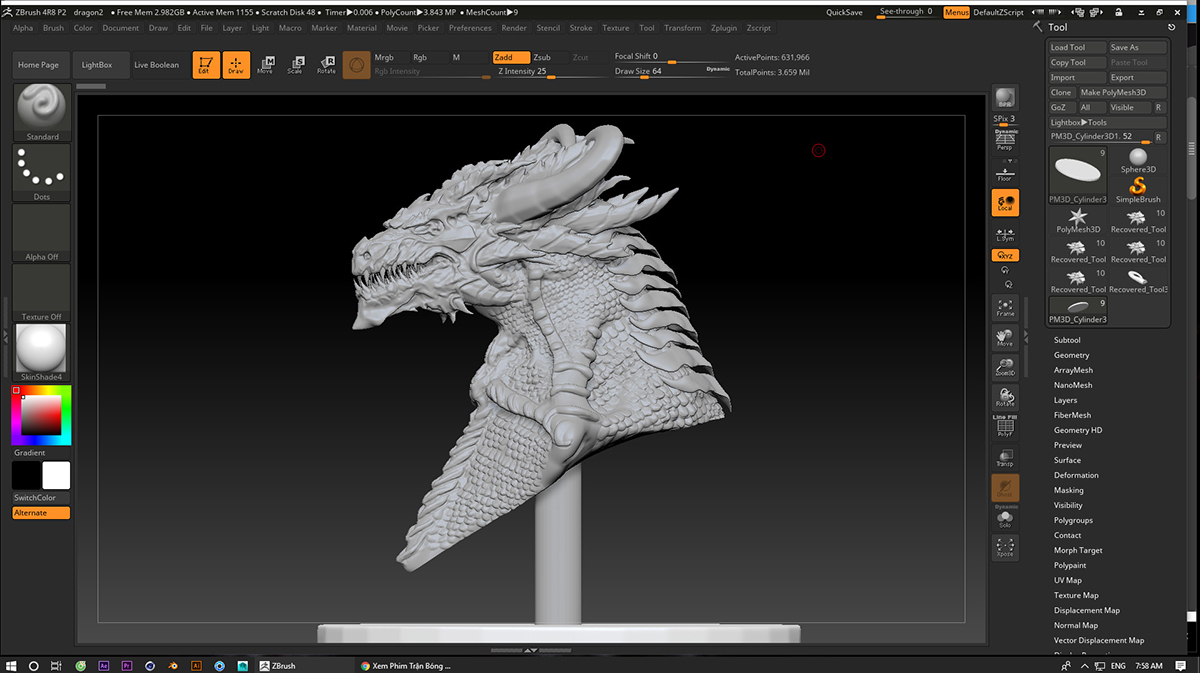The image size is (1200, 673).
Task: Expand the Geometry palette section
Action: 1071,355
